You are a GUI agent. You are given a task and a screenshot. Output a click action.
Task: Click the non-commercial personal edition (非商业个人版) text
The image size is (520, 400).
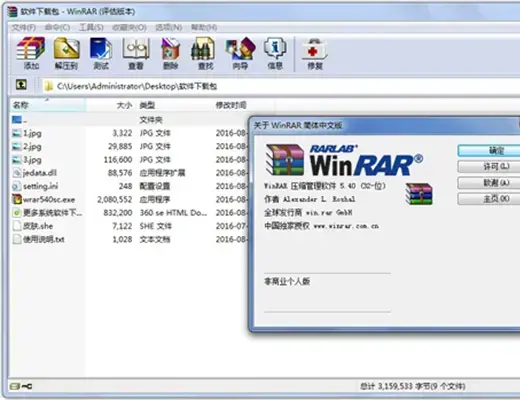tap(287, 281)
